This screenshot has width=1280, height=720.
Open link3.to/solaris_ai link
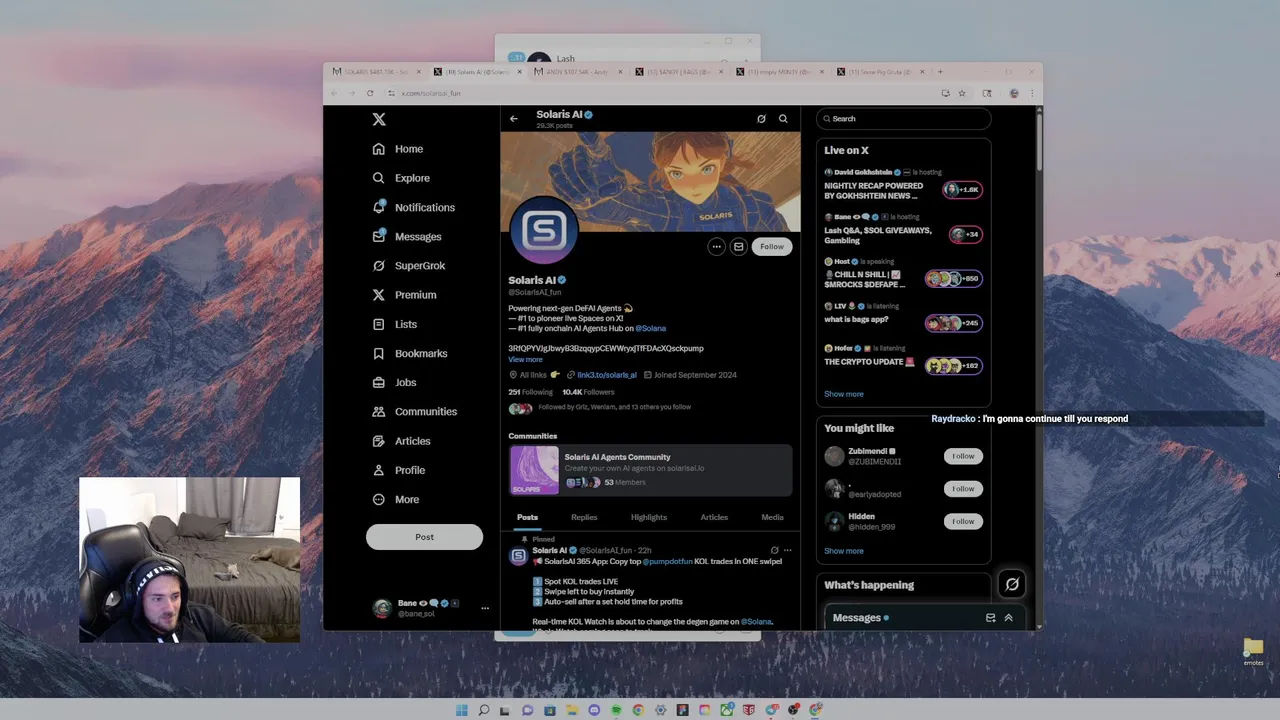(607, 375)
